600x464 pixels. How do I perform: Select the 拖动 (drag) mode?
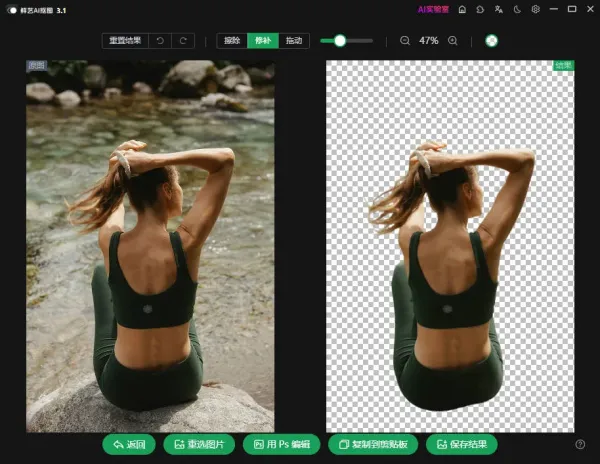[294, 41]
